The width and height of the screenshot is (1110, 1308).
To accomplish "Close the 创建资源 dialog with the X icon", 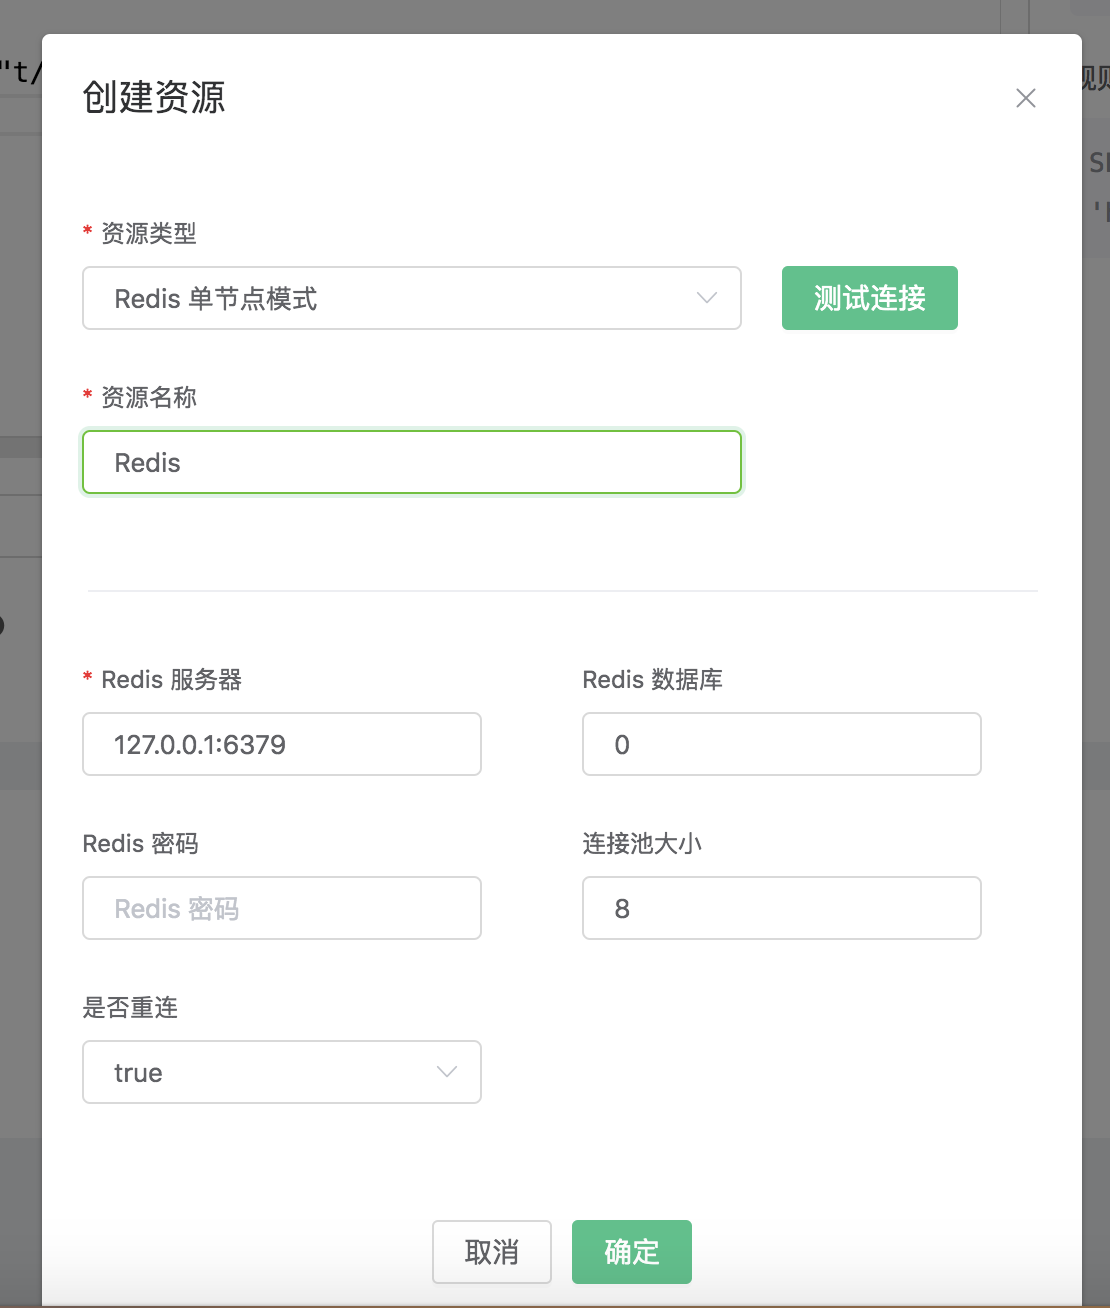I will tap(1025, 98).
